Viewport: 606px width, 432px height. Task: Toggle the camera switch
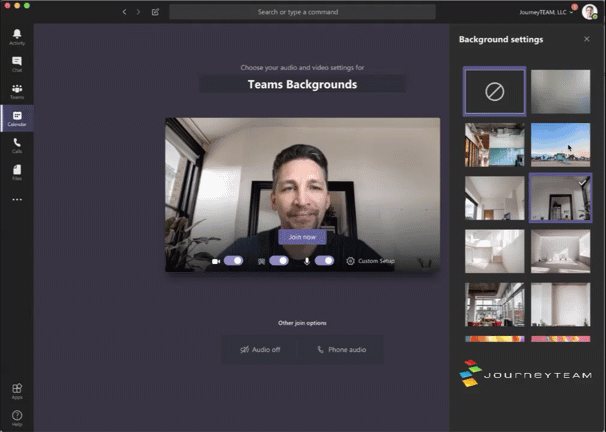[x=233, y=261]
